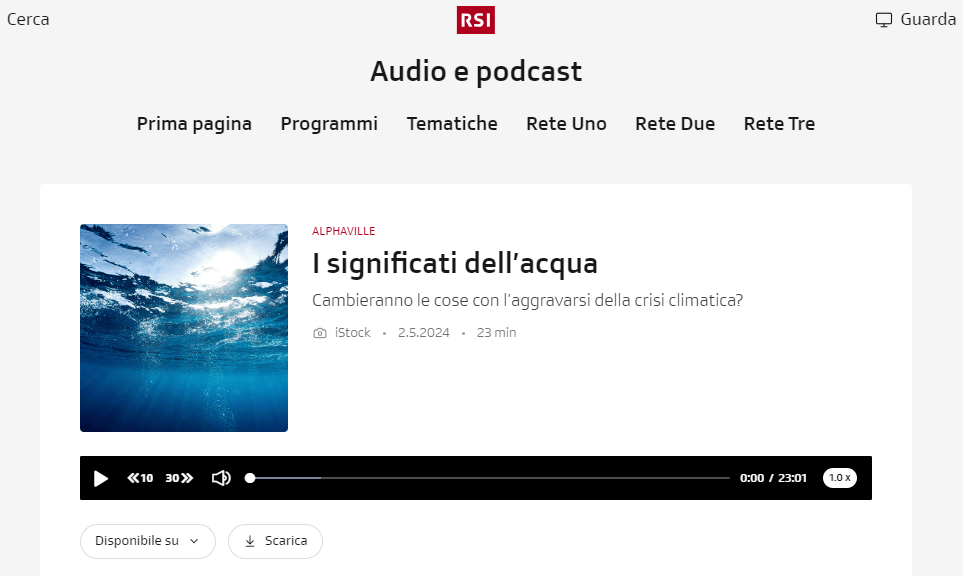Open the Cerca search
This screenshot has height=576, width=963.
coord(28,19)
